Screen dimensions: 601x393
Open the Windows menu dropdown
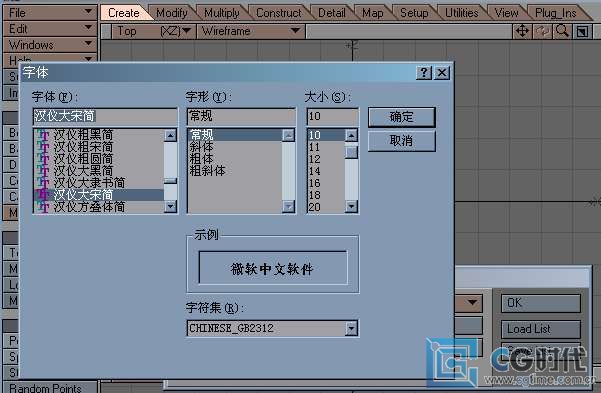(x=49, y=45)
